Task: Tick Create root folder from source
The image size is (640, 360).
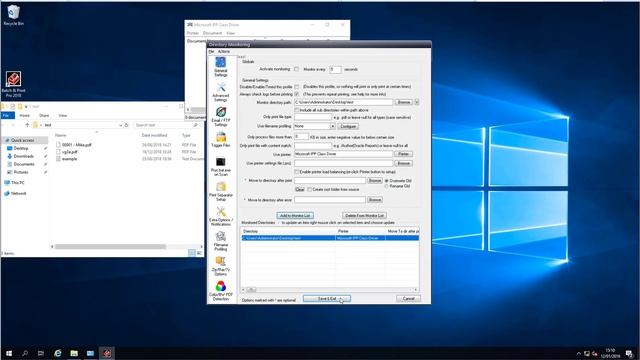Action: 309,189
